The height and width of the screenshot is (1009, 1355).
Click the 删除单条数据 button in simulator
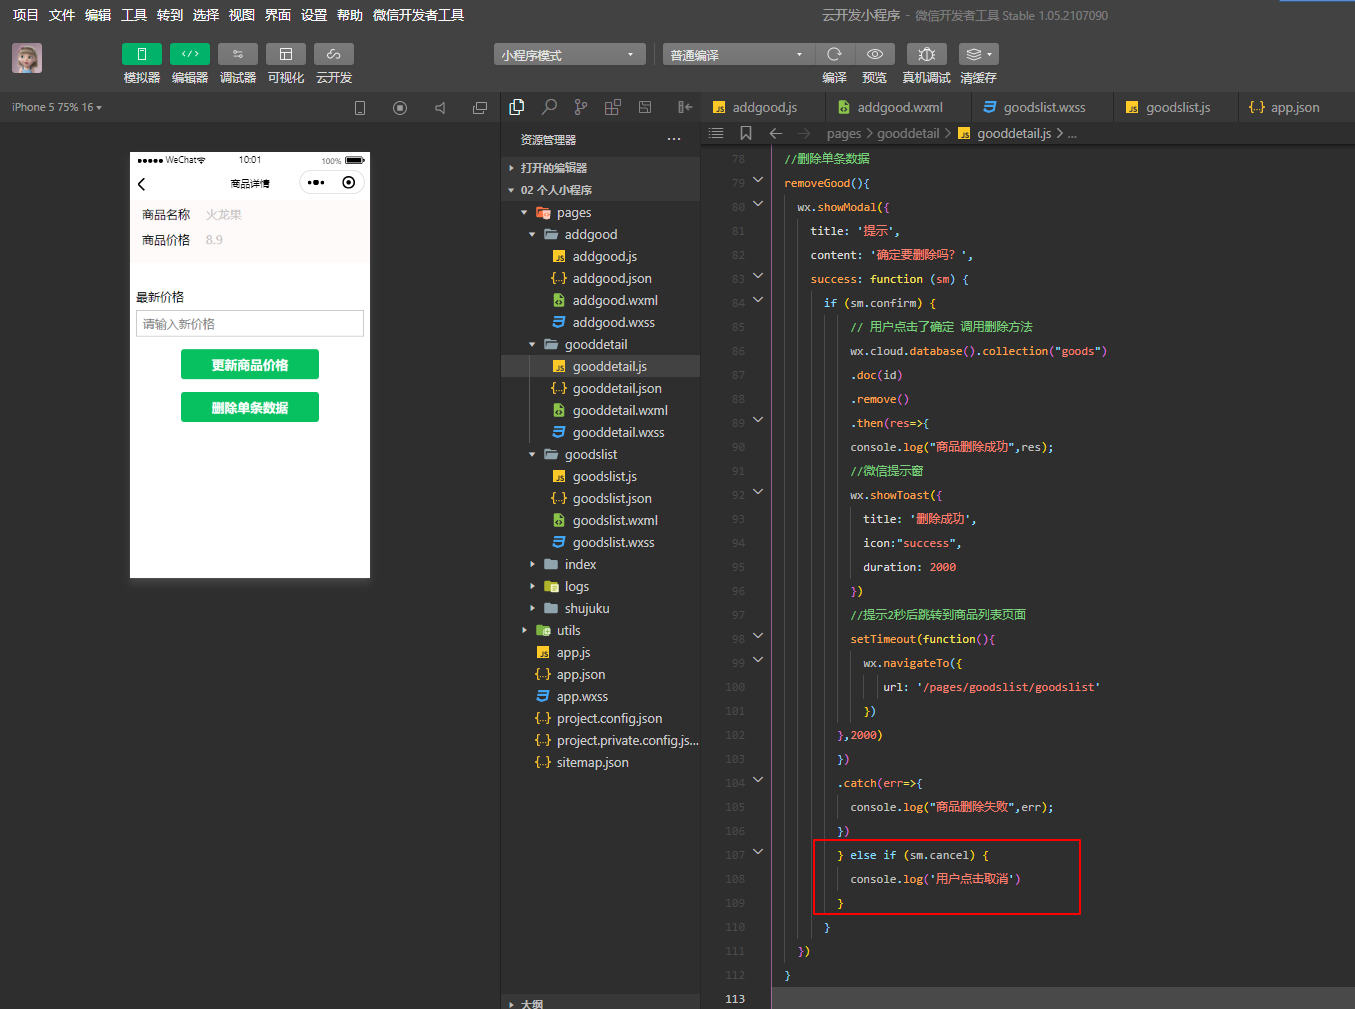pos(250,407)
